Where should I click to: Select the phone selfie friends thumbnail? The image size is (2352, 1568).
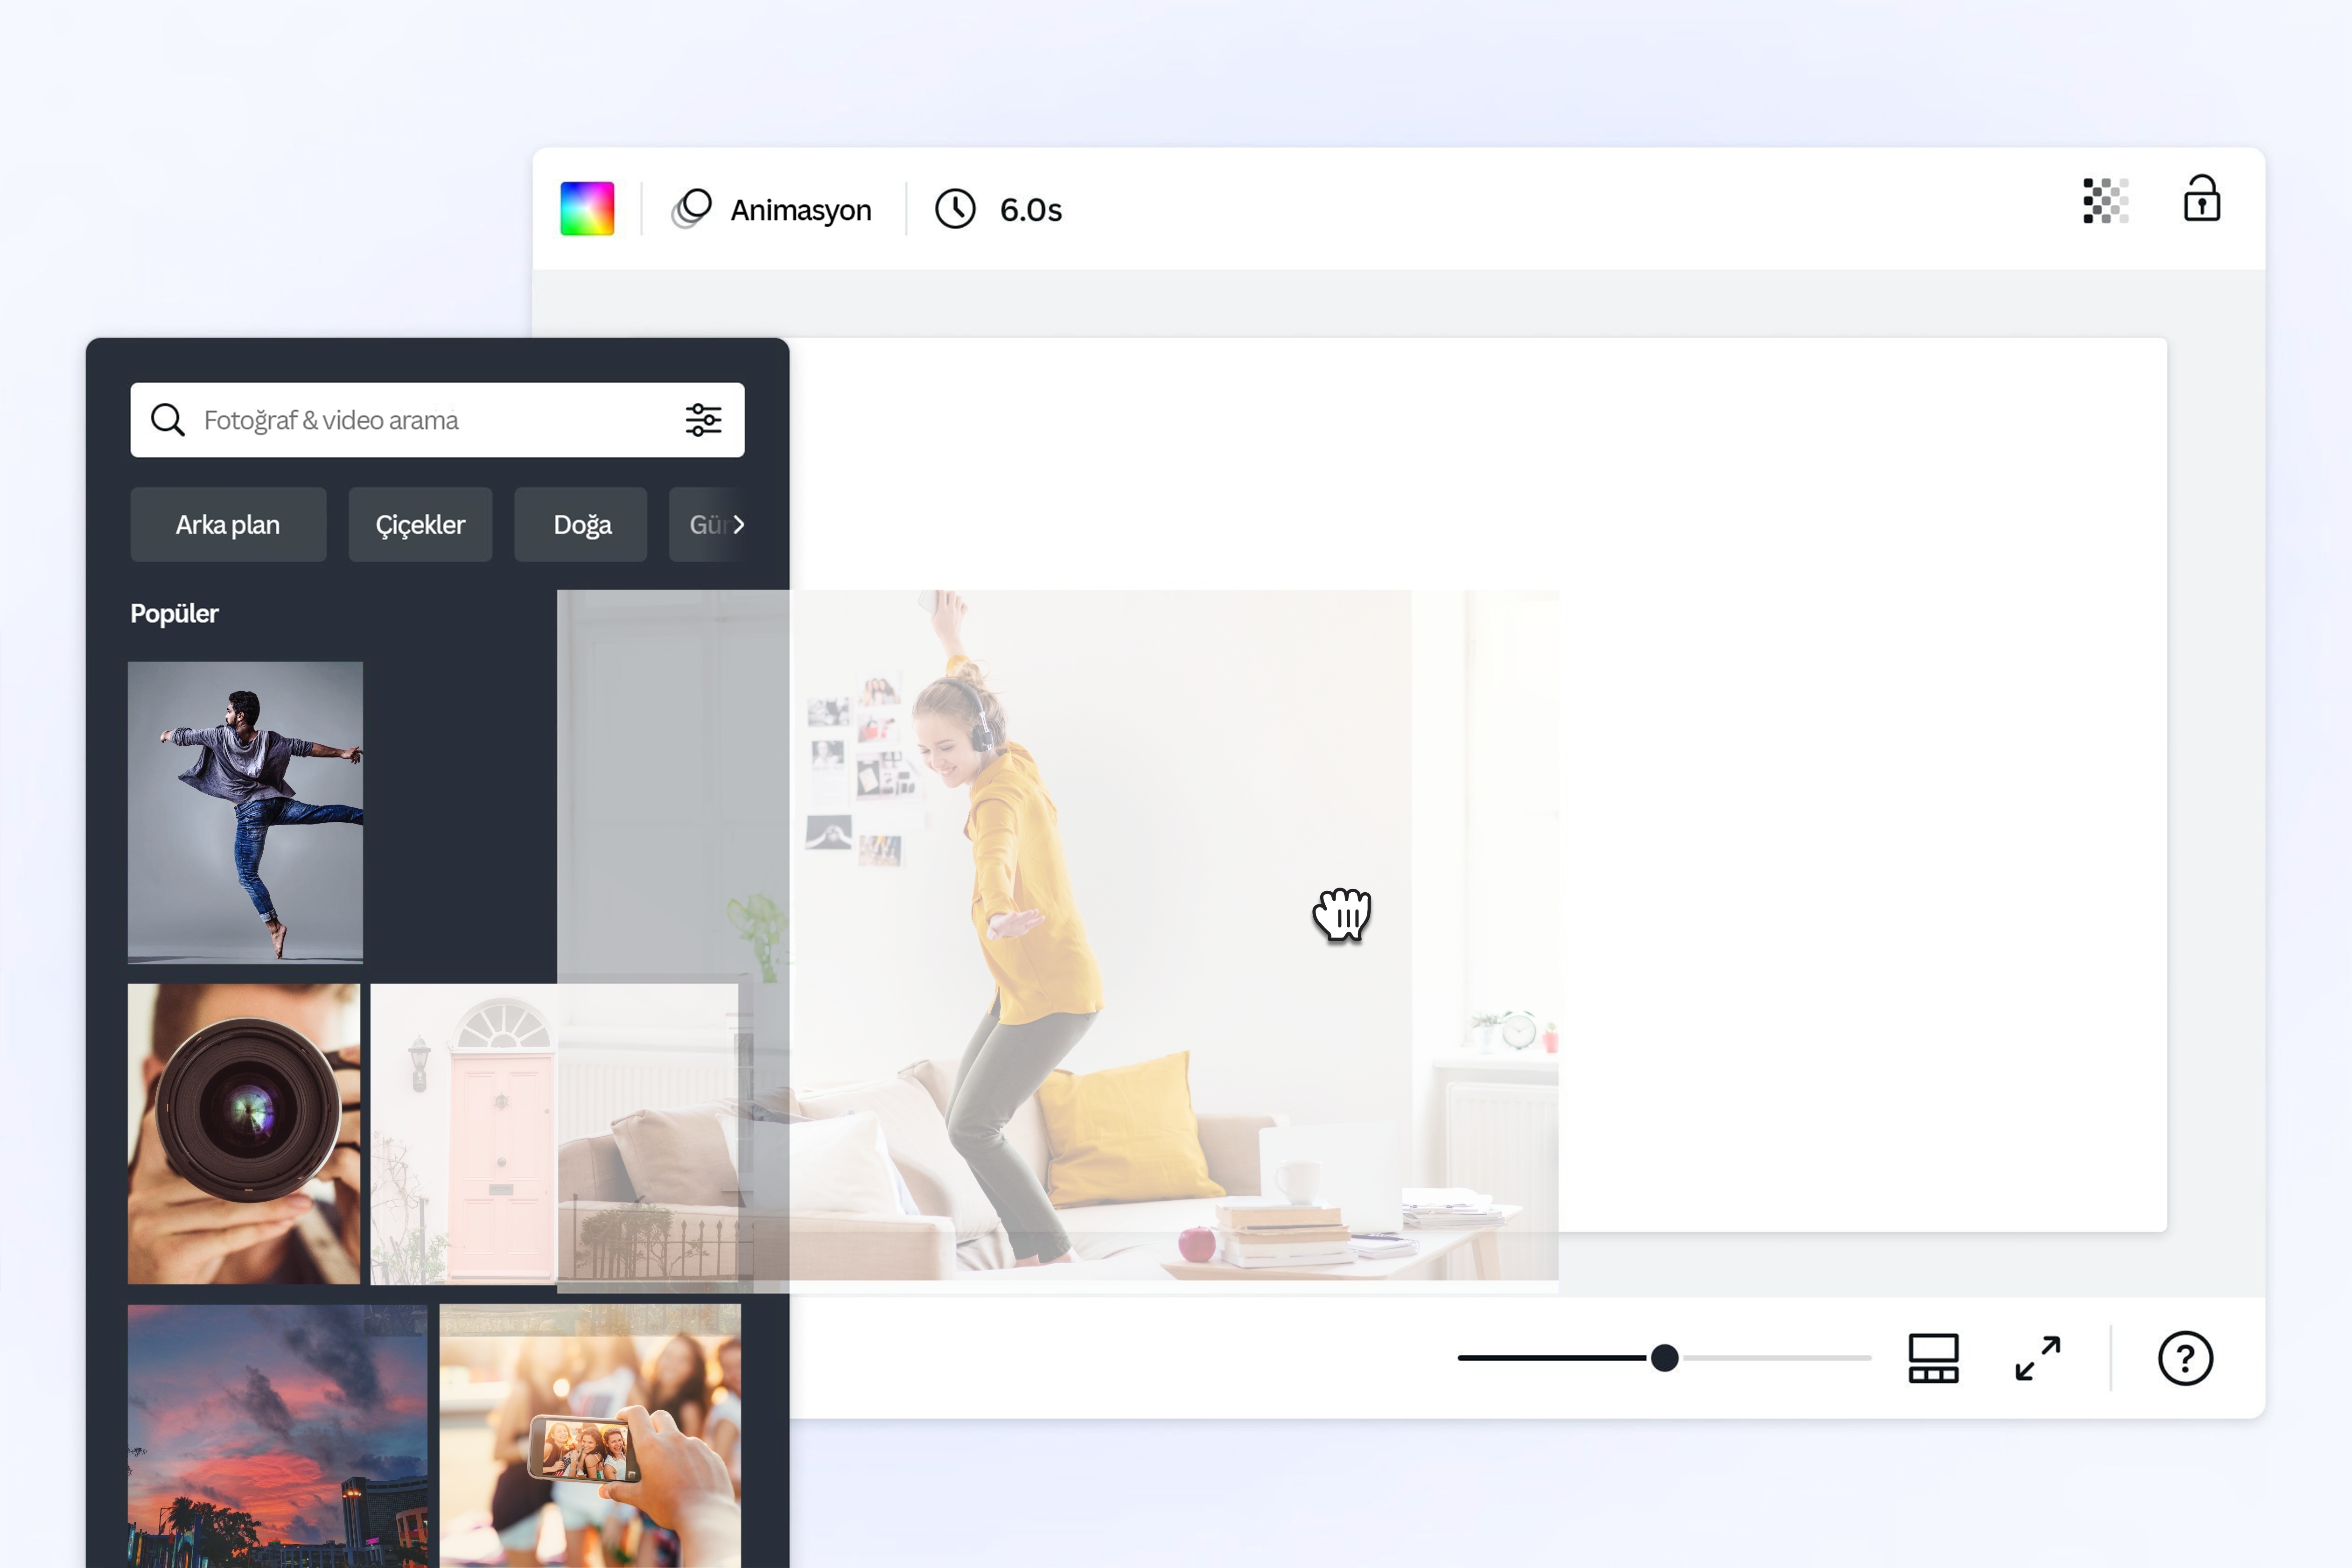click(590, 1436)
